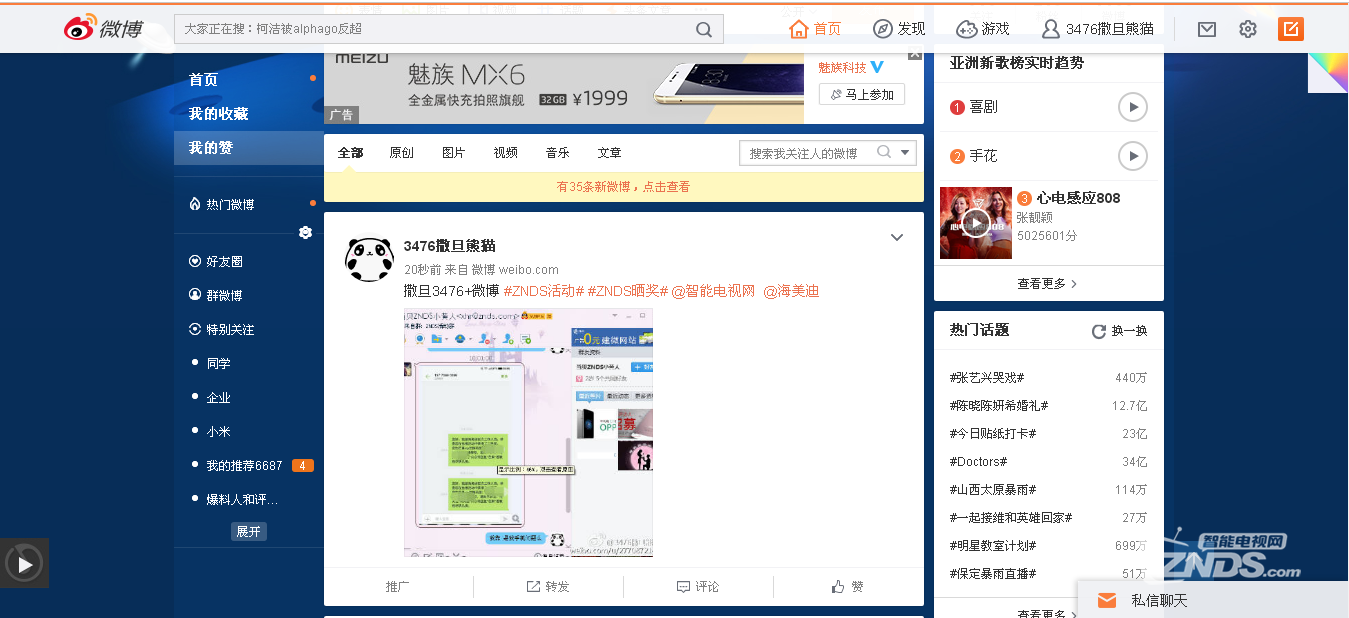Switch to the 图片 feed tab
This screenshot has height=618, width=1349.
click(453, 153)
